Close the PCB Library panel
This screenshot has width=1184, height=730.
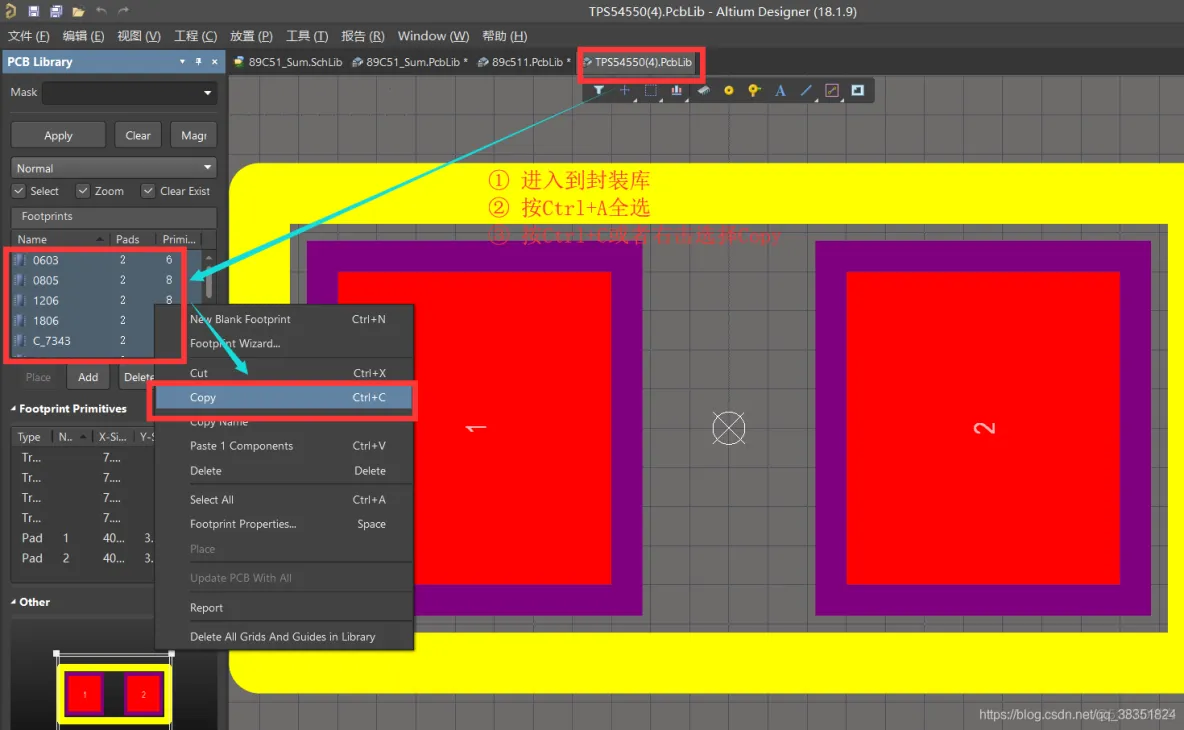point(214,62)
